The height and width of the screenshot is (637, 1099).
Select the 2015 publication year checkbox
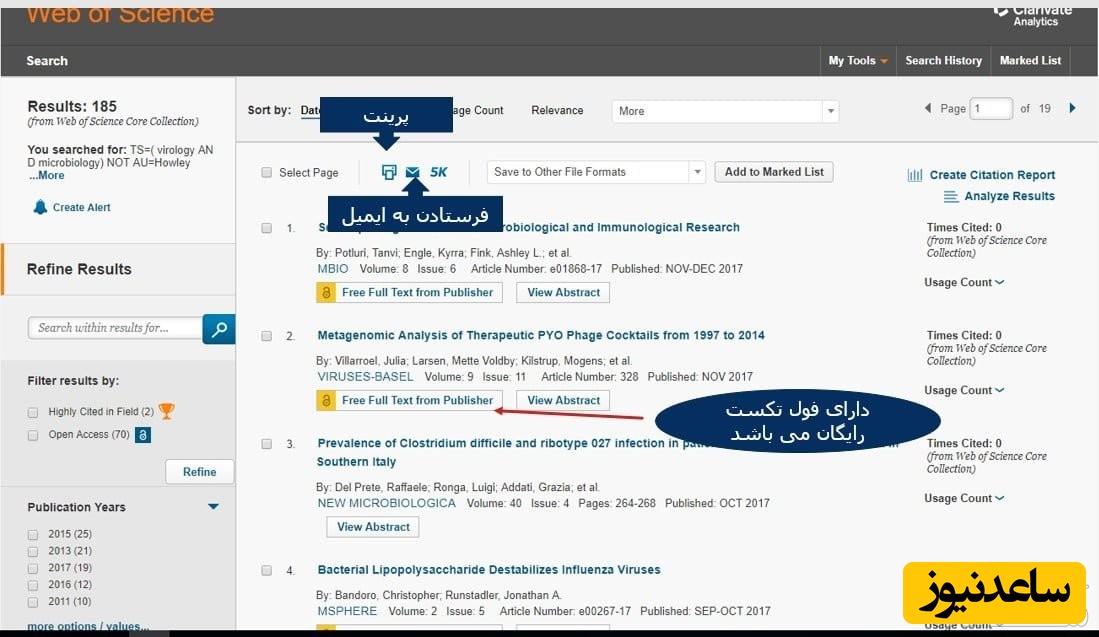(33, 533)
